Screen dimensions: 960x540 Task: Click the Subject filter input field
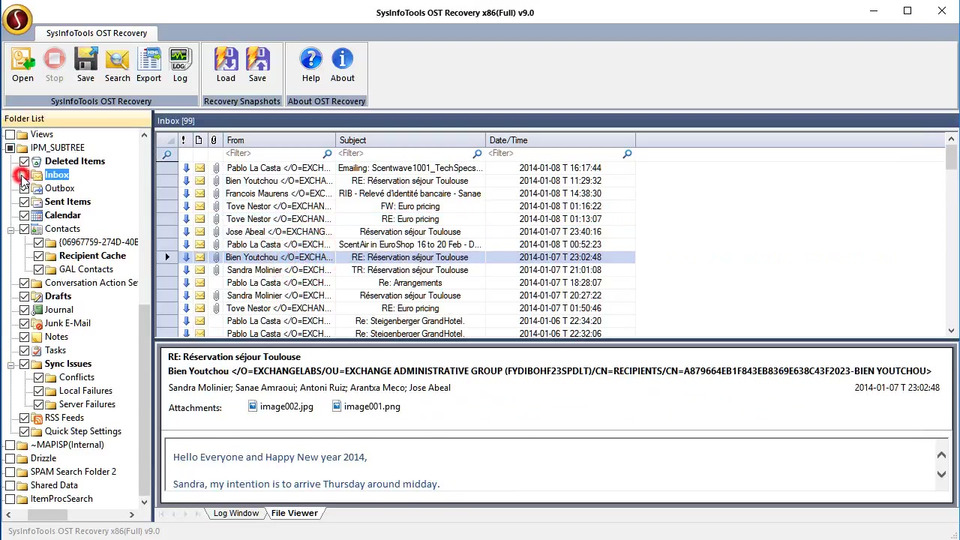pos(404,154)
